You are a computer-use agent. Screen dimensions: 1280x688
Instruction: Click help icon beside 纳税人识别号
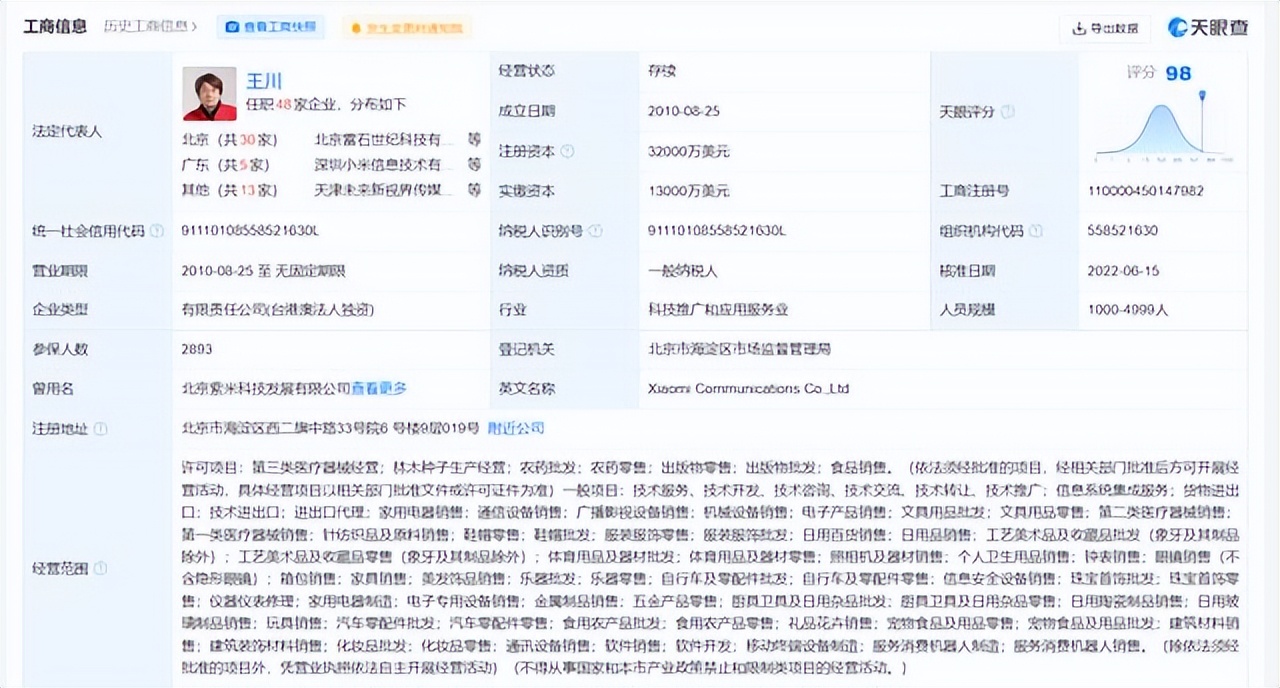pyautogui.click(x=596, y=231)
